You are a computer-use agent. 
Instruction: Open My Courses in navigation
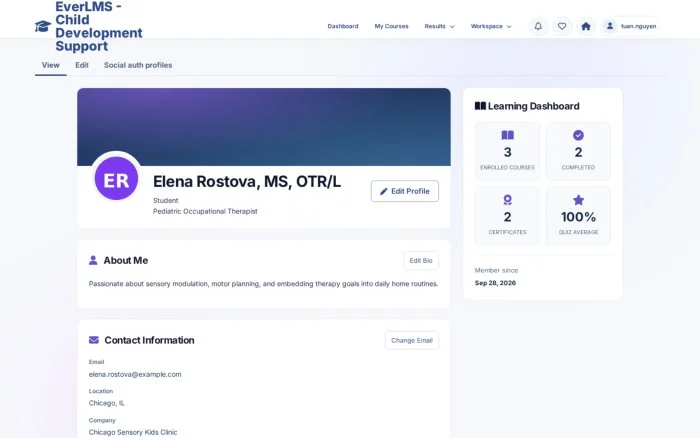(391, 26)
